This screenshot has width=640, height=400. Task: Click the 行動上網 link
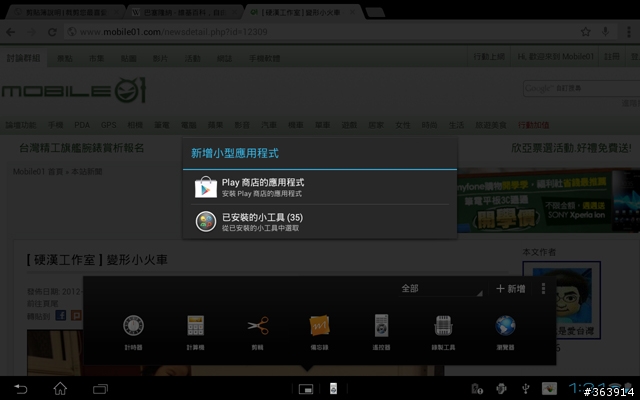tap(489, 56)
